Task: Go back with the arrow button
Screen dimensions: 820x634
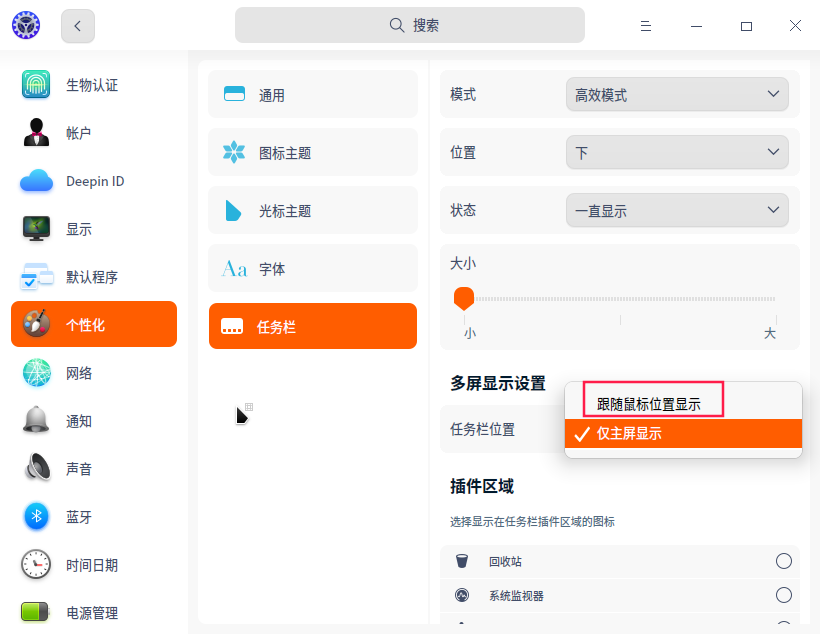Action: point(77,26)
